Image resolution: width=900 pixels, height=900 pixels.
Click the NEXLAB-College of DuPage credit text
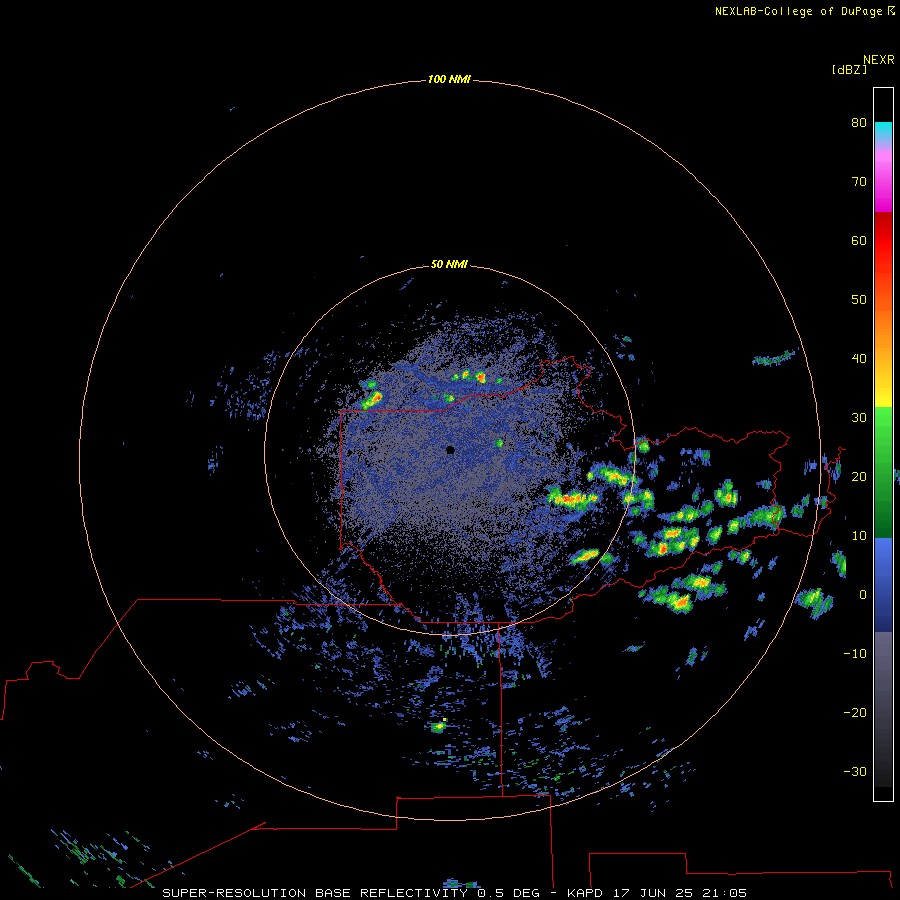click(805, 11)
